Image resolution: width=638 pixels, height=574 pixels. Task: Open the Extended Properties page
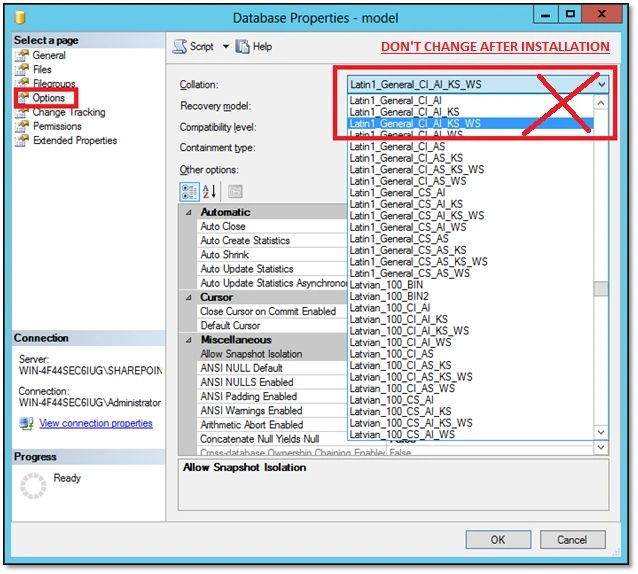[x=75, y=141]
